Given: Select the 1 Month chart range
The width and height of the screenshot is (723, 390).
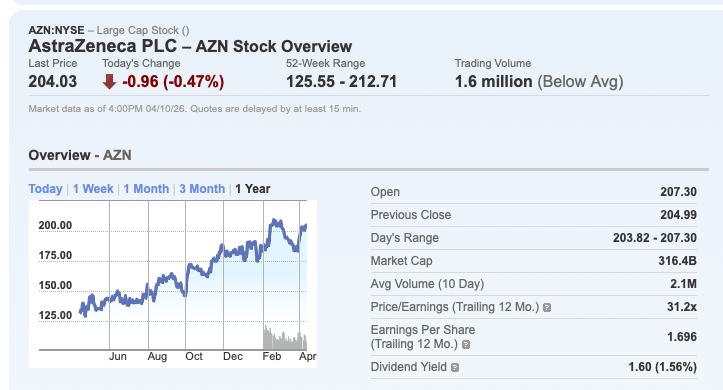Looking at the screenshot, I should [146, 189].
